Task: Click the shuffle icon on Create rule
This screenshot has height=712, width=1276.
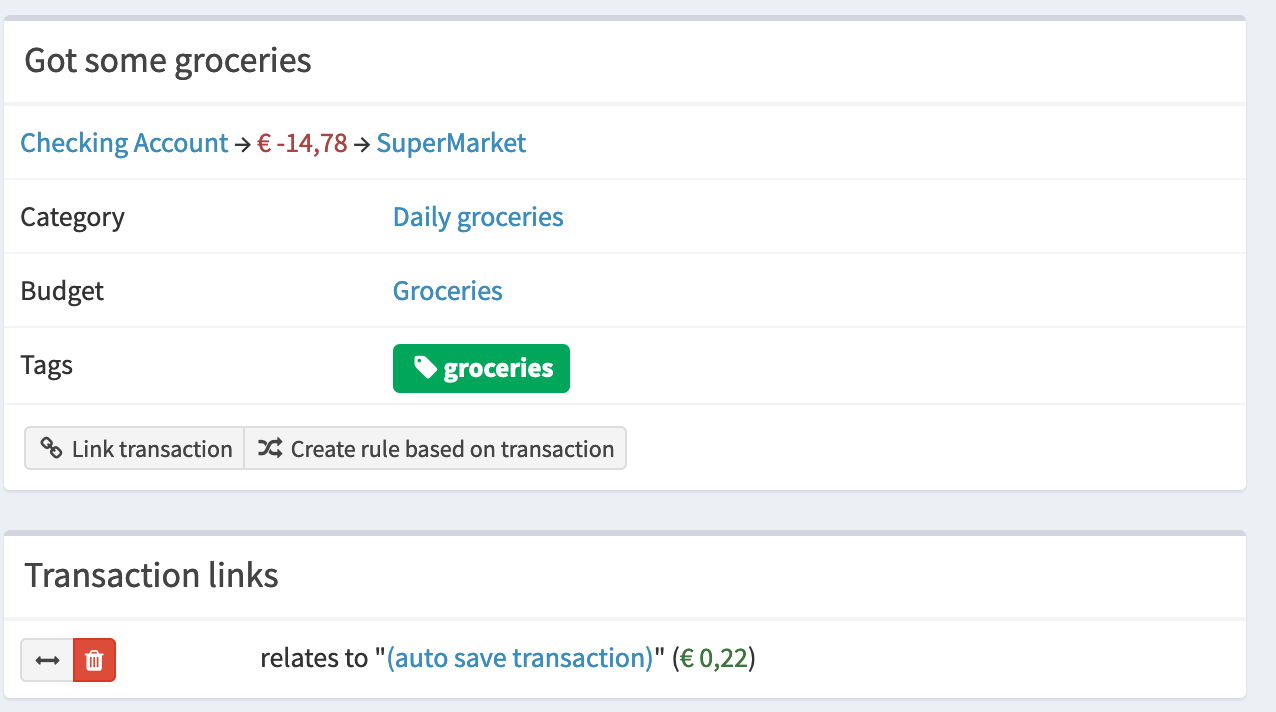Action: [270, 449]
